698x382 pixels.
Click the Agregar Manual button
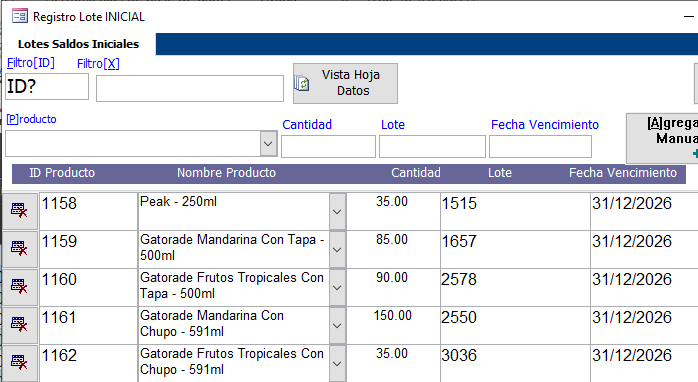click(x=662, y=138)
